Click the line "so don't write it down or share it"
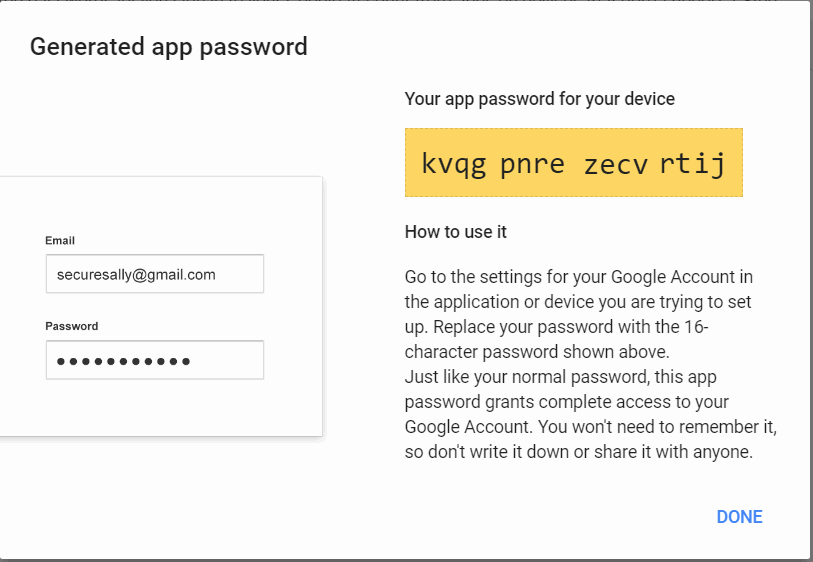The width and height of the screenshot is (813, 562). pos(579,452)
